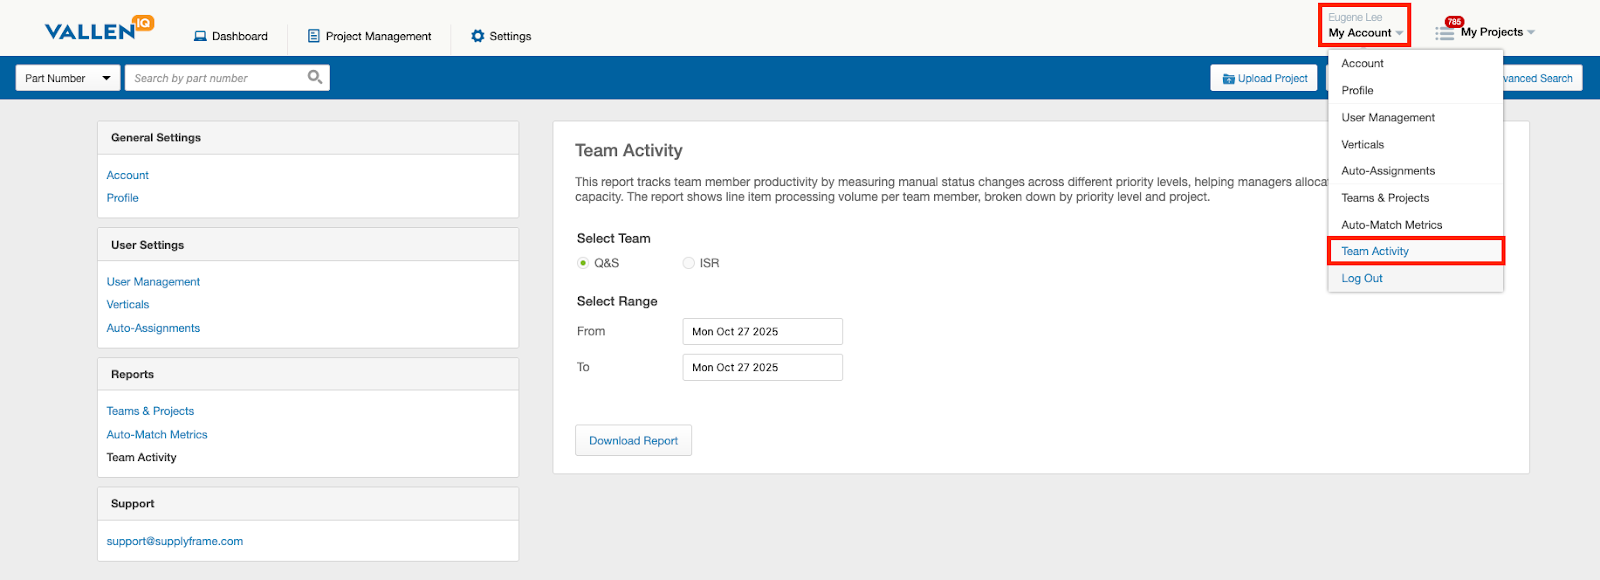
Task: Click the Settings gear icon
Action: [x=477, y=36]
